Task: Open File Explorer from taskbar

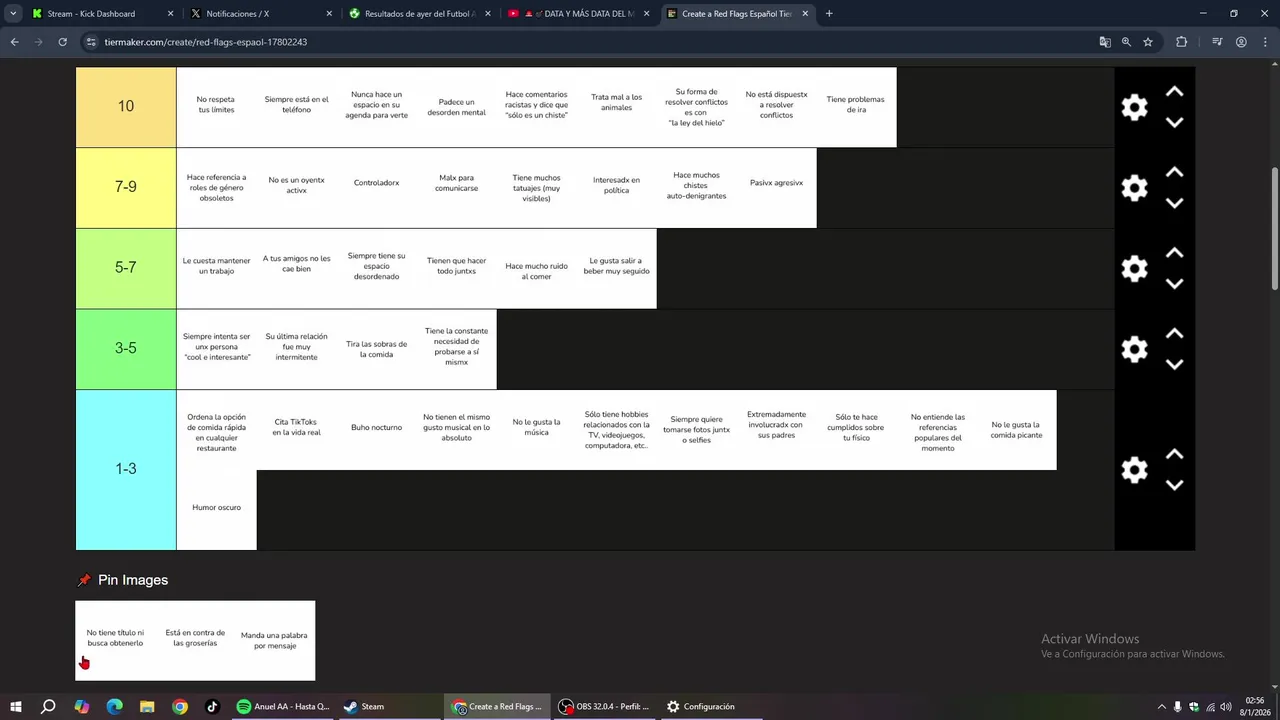Action: click(147, 706)
